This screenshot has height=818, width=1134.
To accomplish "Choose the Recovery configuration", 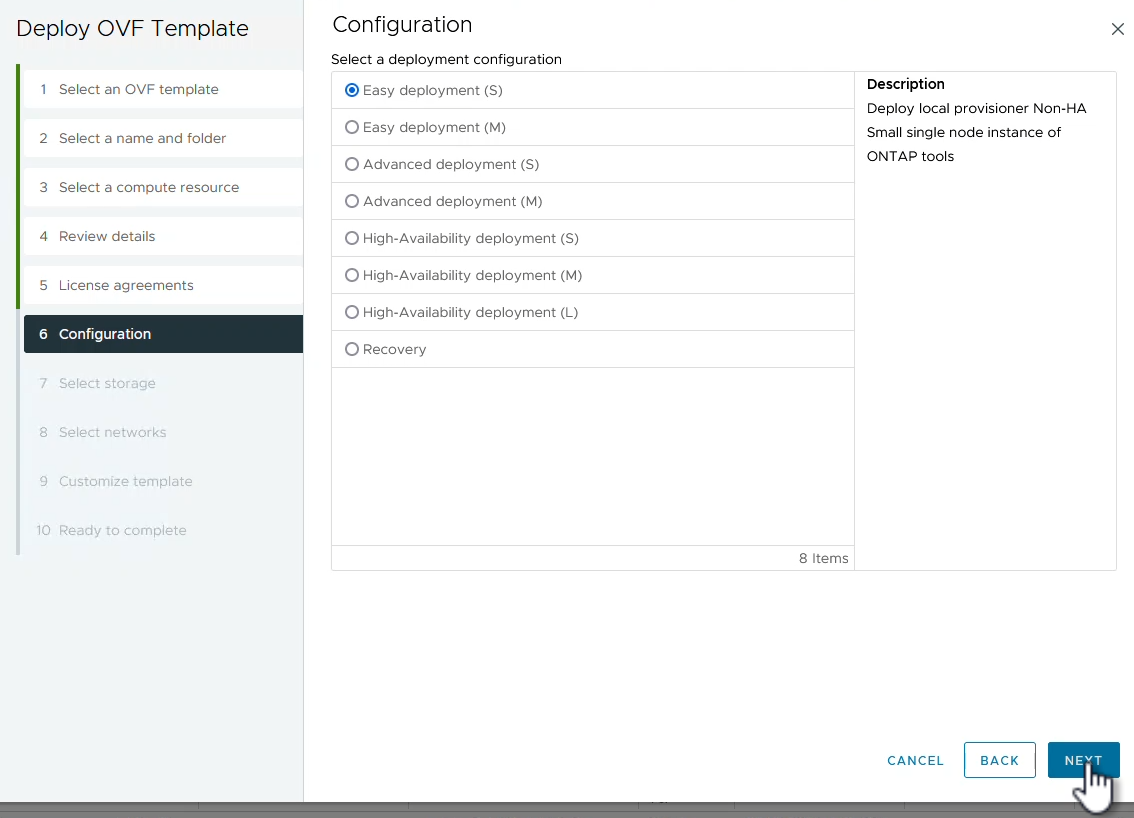I will [352, 349].
